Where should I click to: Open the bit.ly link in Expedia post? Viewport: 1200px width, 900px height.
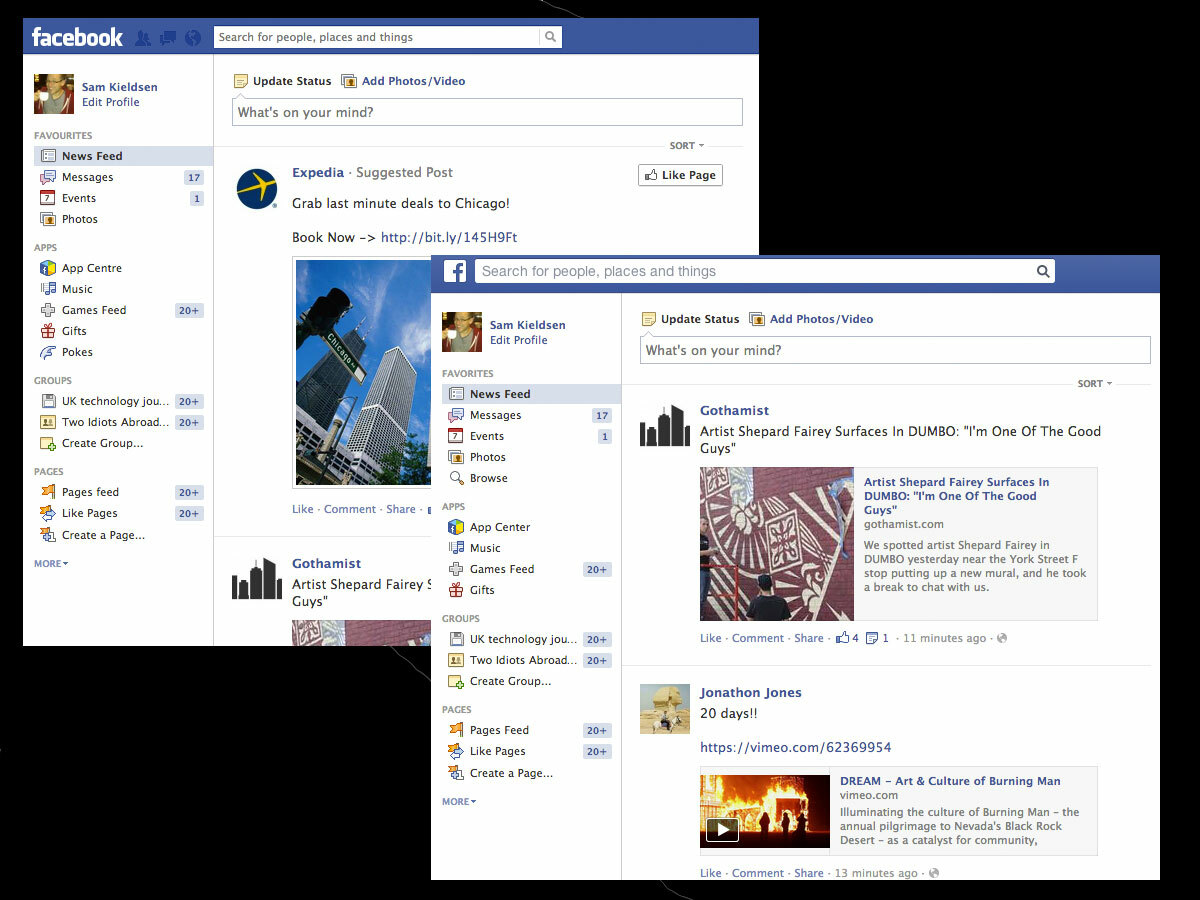449,237
